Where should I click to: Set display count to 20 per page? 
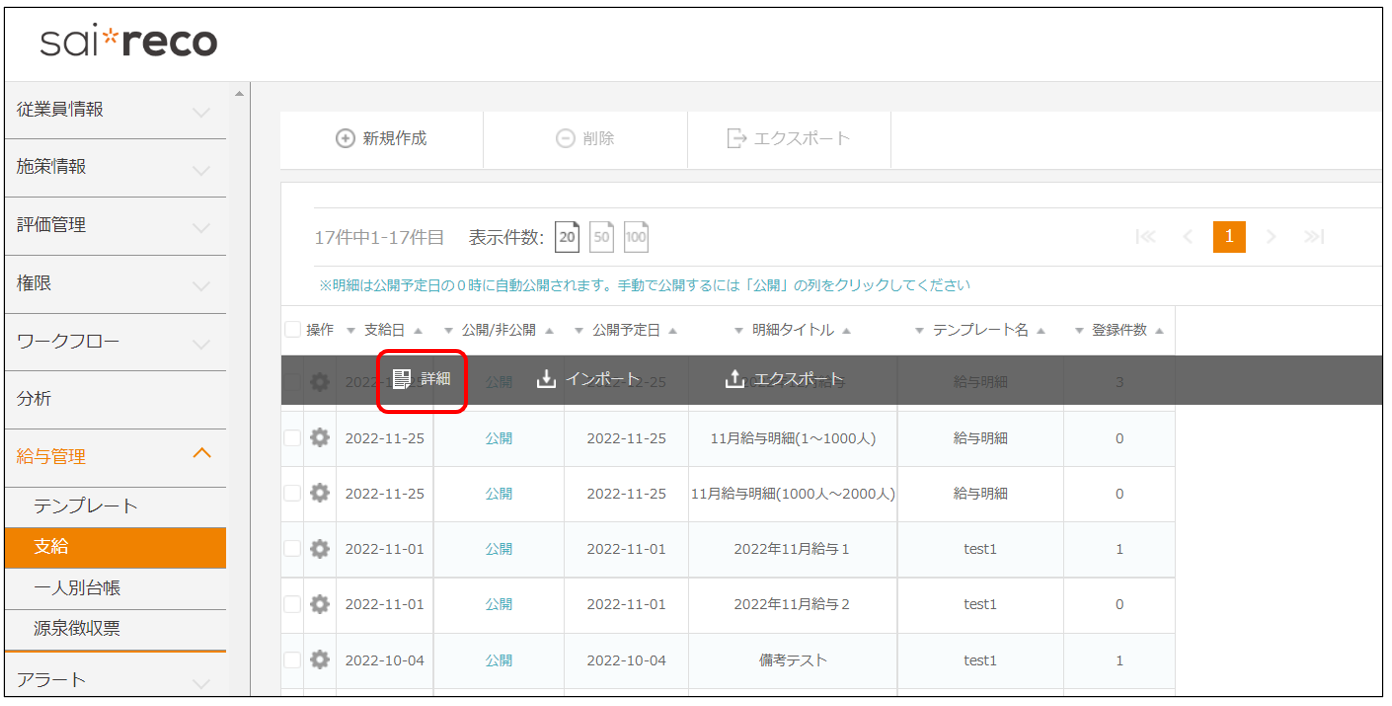tap(567, 237)
